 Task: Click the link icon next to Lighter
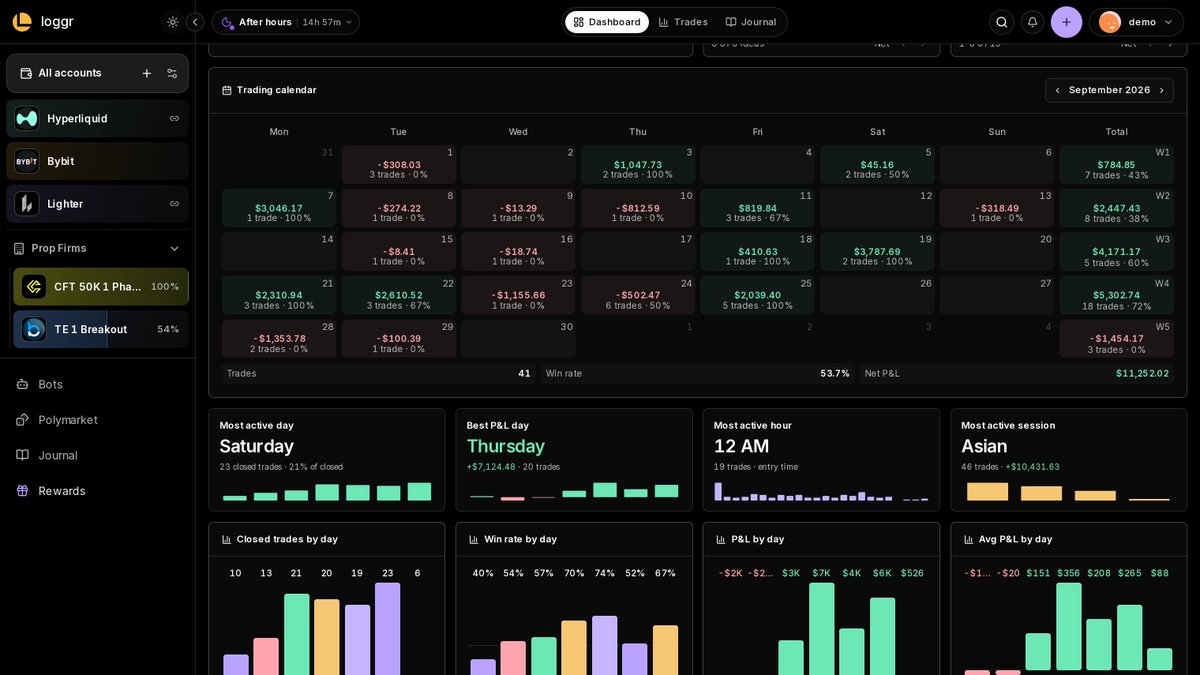174,204
